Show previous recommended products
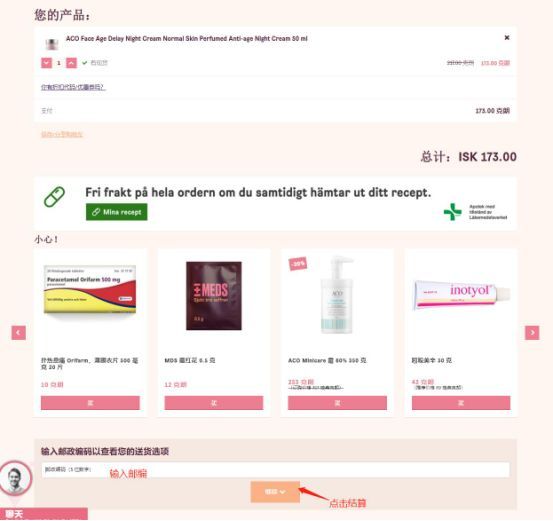The width and height of the screenshot is (553, 521). pos(19,332)
